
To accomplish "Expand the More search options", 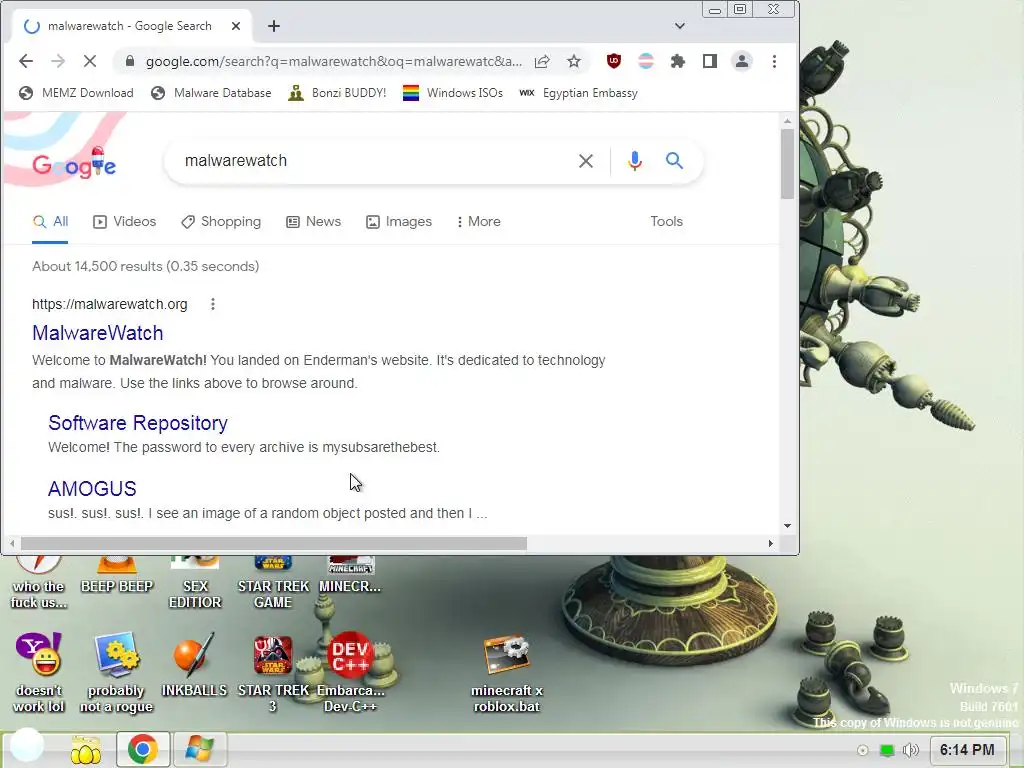I will pyautogui.click(x=479, y=221).
